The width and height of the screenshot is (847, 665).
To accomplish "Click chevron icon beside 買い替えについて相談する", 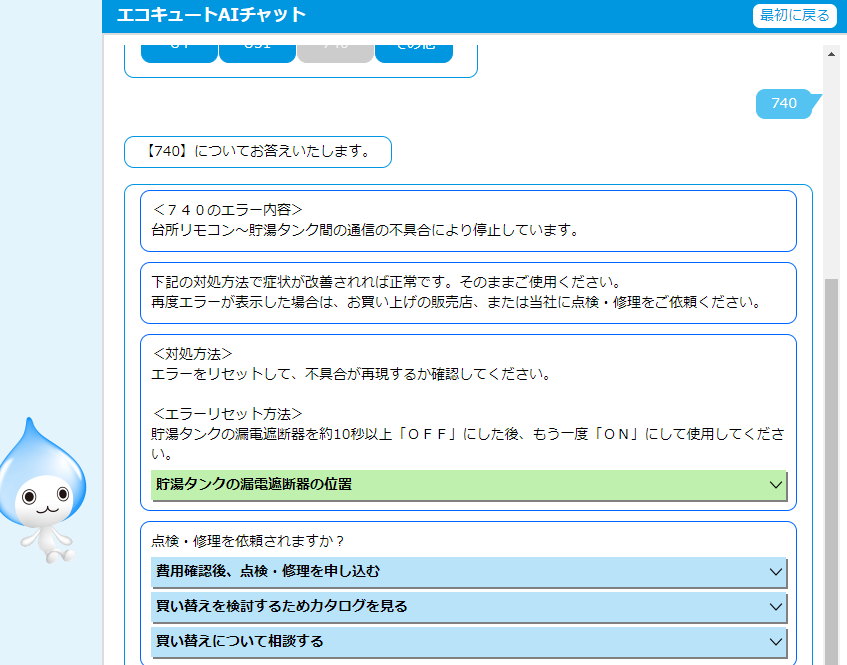I will [776, 641].
